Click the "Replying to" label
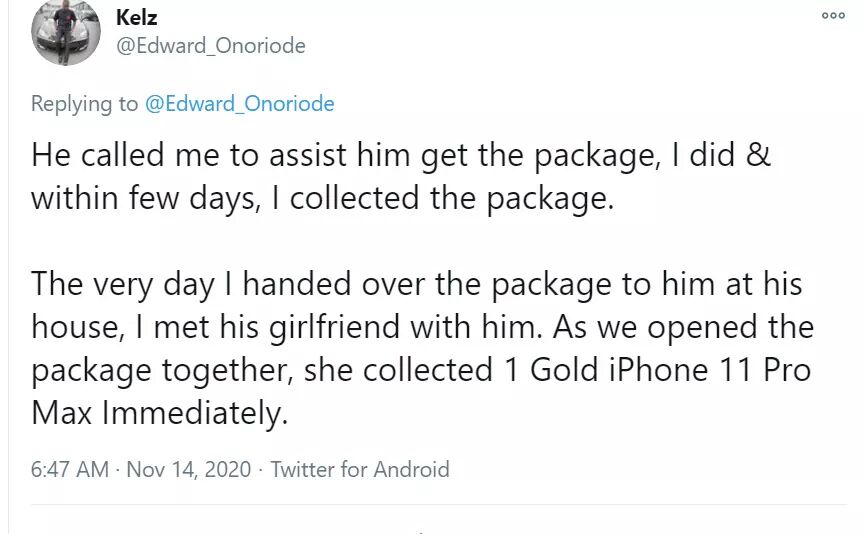863x534 pixels. 85,104
